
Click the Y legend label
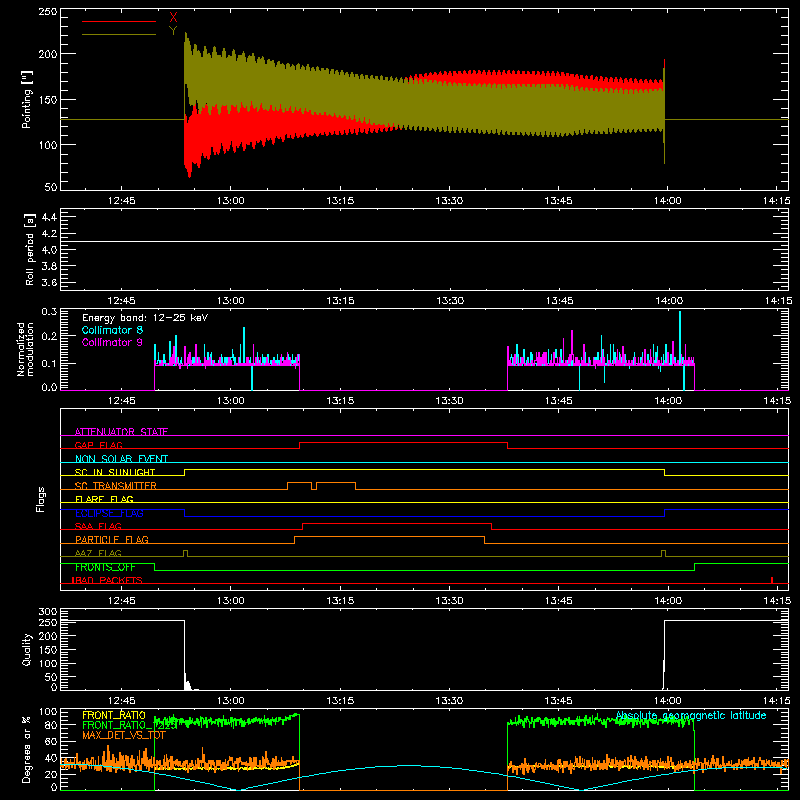click(x=173, y=31)
